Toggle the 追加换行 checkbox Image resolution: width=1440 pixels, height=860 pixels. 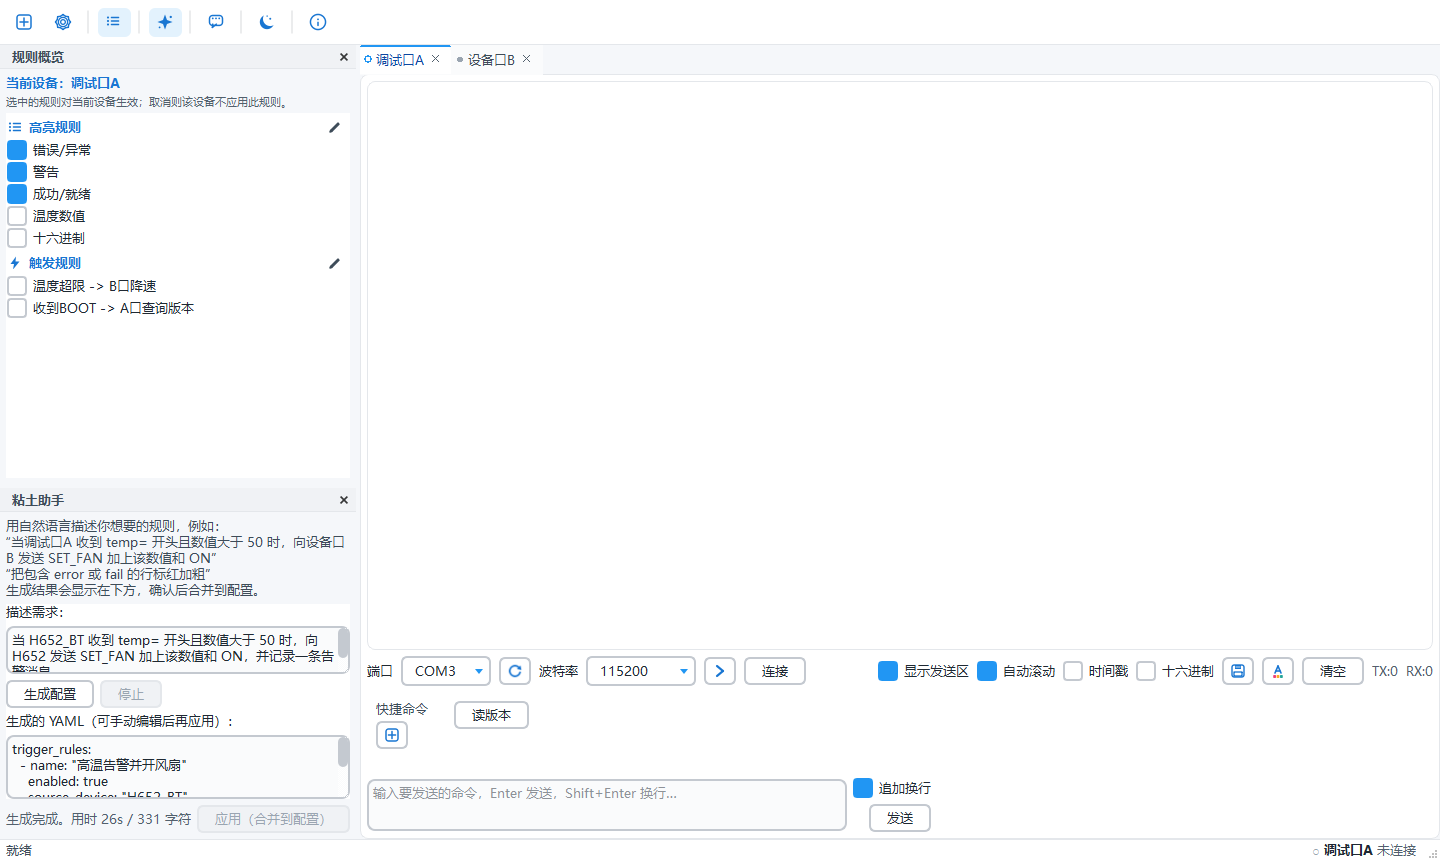click(x=863, y=788)
